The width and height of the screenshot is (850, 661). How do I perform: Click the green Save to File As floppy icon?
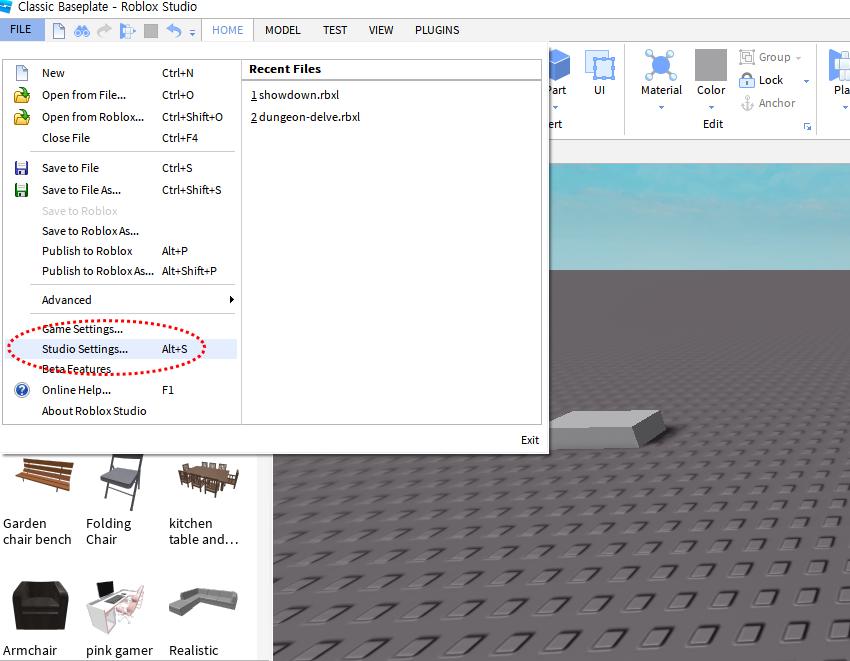21,190
